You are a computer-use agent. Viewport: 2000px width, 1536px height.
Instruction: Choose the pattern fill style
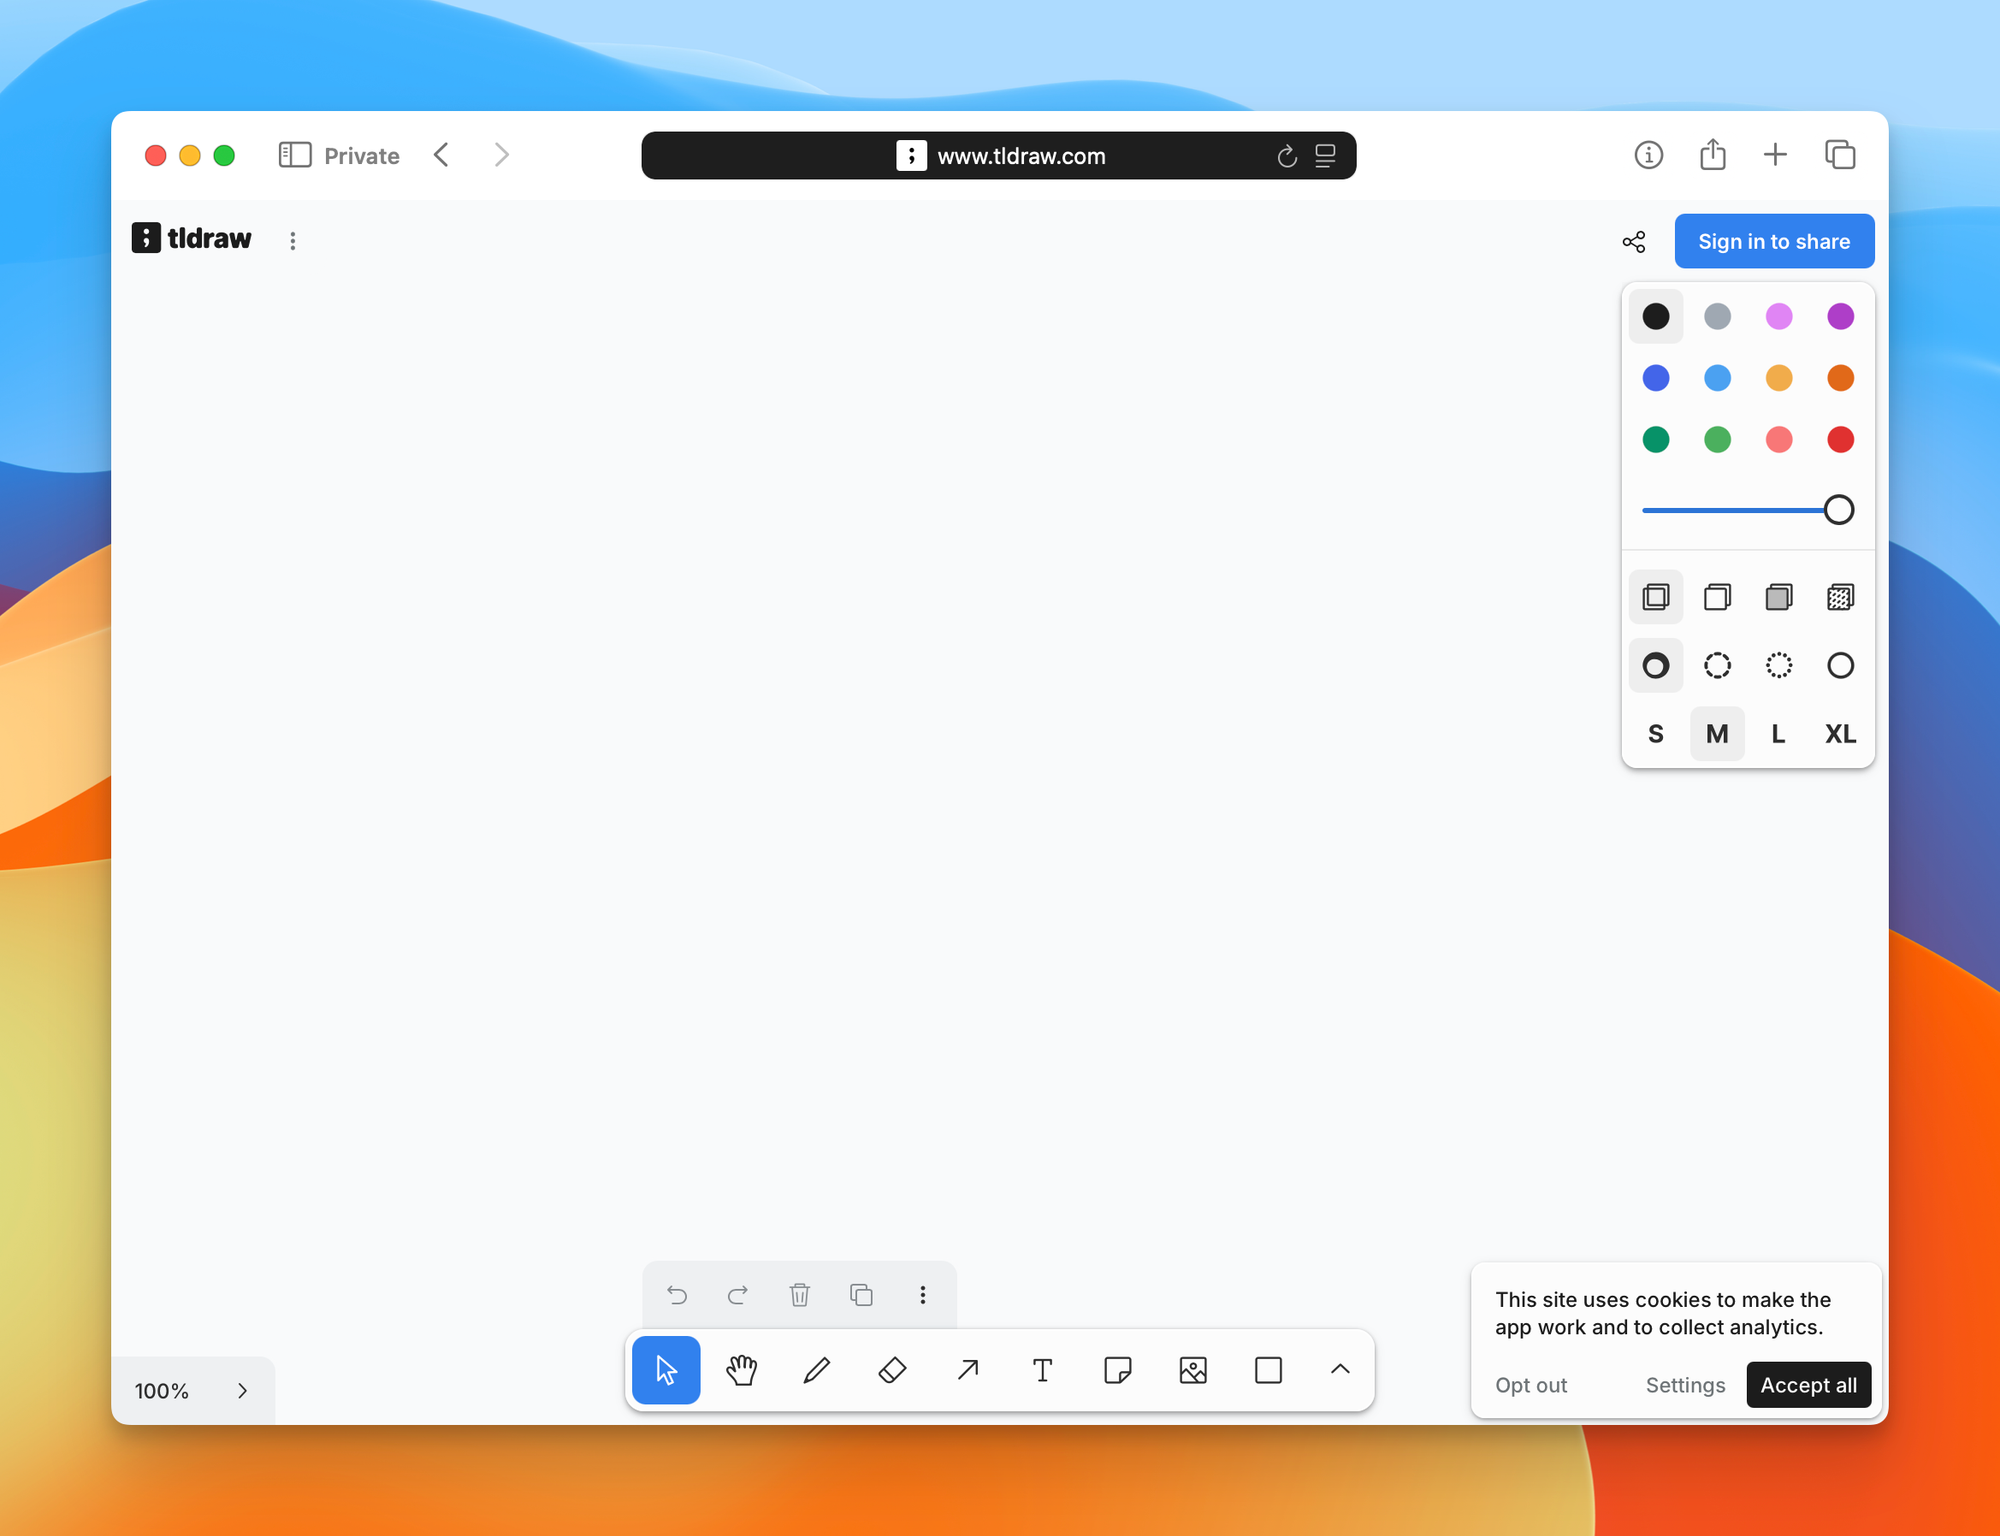[x=1841, y=597]
